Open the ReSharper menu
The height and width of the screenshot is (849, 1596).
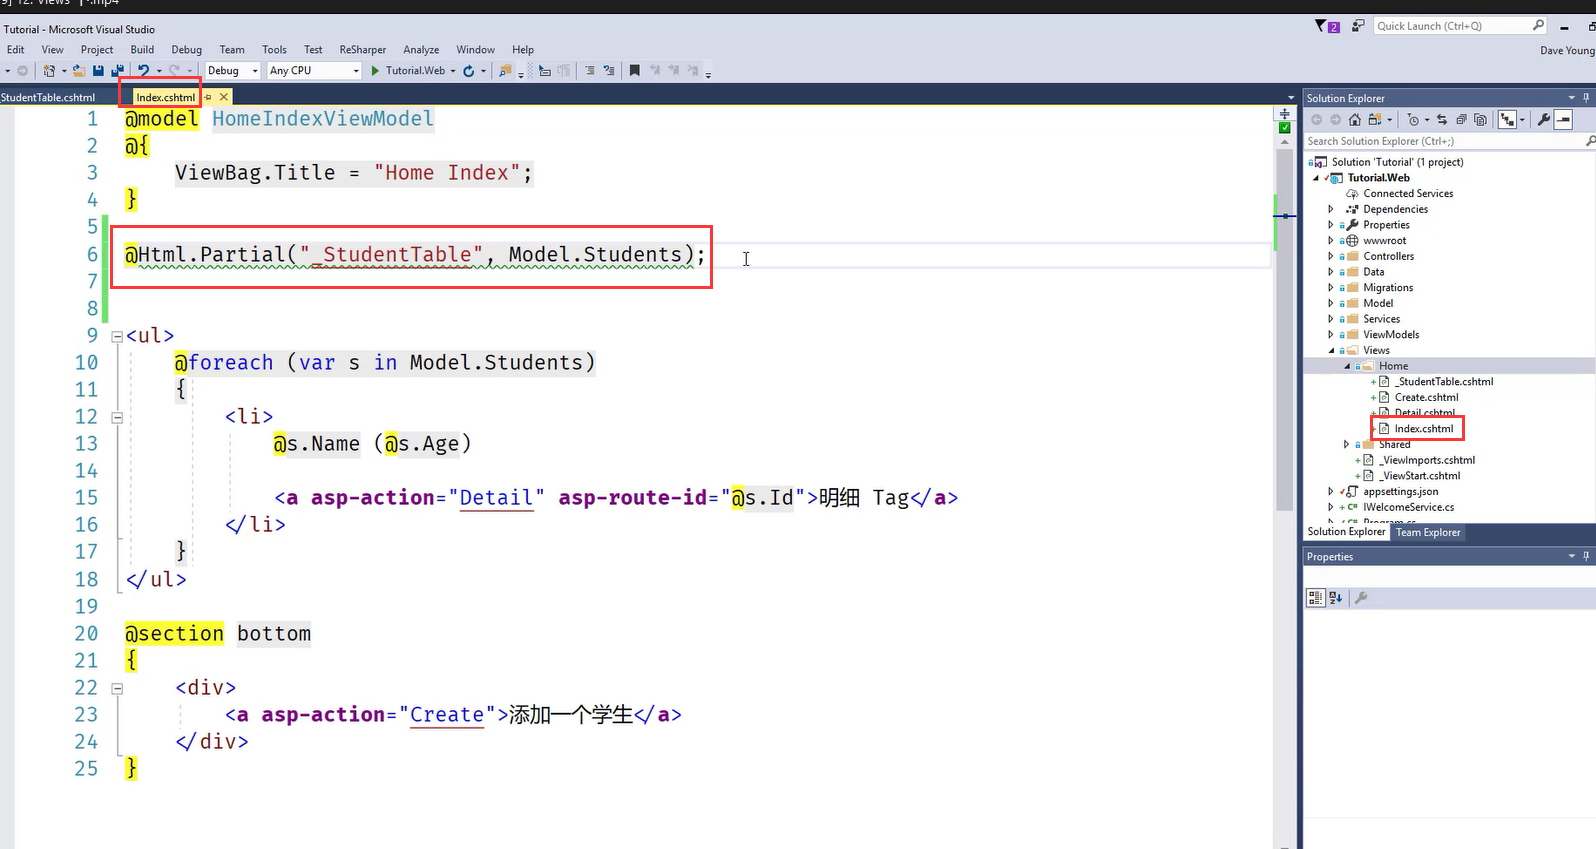362,49
